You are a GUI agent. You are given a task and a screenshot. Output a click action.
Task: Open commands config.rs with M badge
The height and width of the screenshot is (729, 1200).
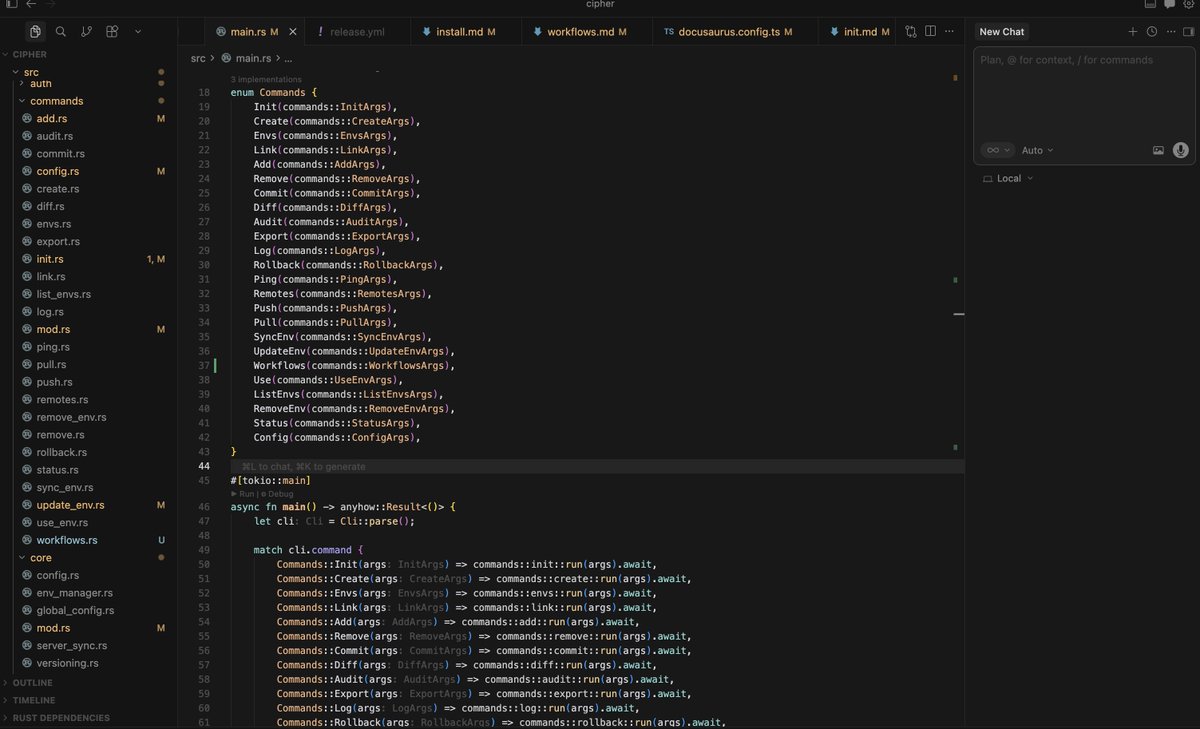(x=57, y=171)
